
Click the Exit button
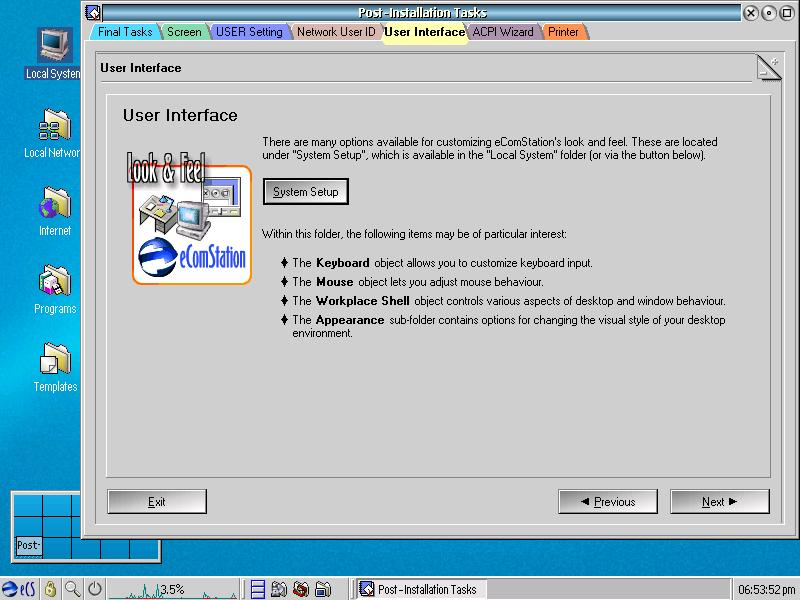coord(157,502)
